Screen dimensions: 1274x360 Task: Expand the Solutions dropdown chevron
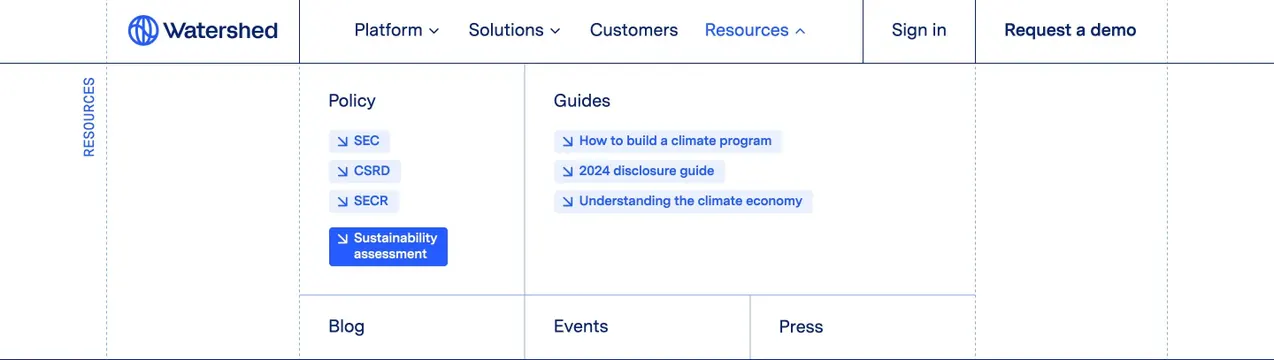coord(555,31)
